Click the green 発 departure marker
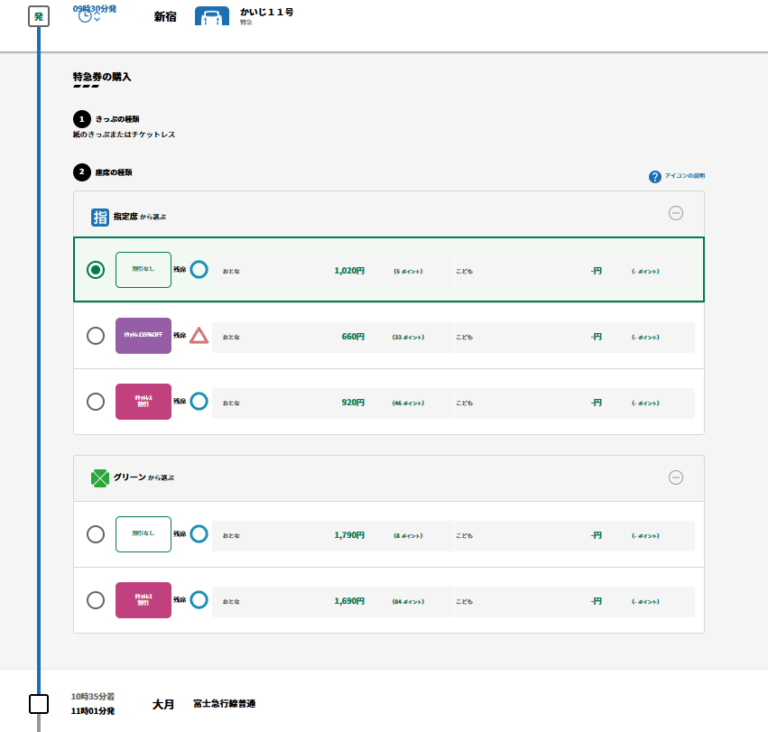Viewport: 768px width, 732px height. [38, 16]
